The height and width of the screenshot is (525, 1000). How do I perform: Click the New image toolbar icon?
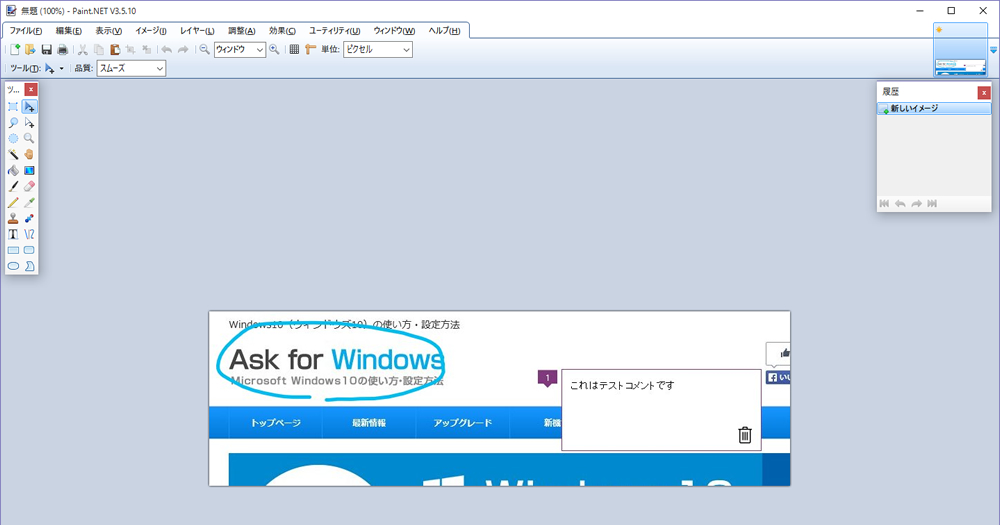[x=15, y=49]
